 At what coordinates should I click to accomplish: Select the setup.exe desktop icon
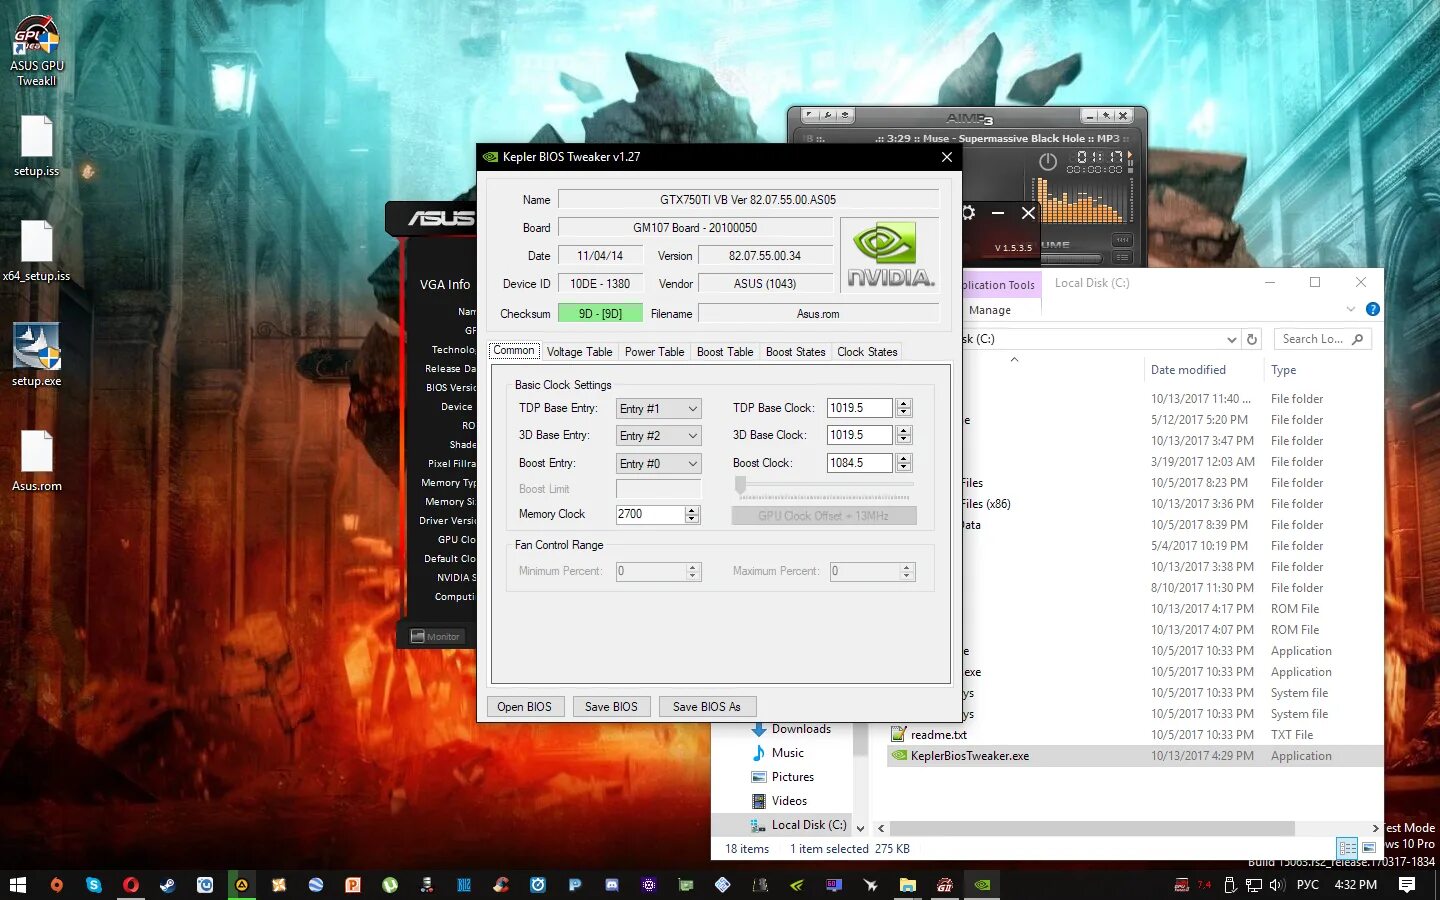[x=36, y=355]
